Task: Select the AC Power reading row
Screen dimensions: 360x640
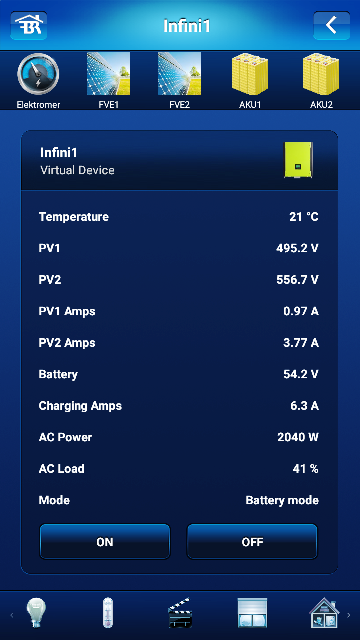Action: (179, 437)
